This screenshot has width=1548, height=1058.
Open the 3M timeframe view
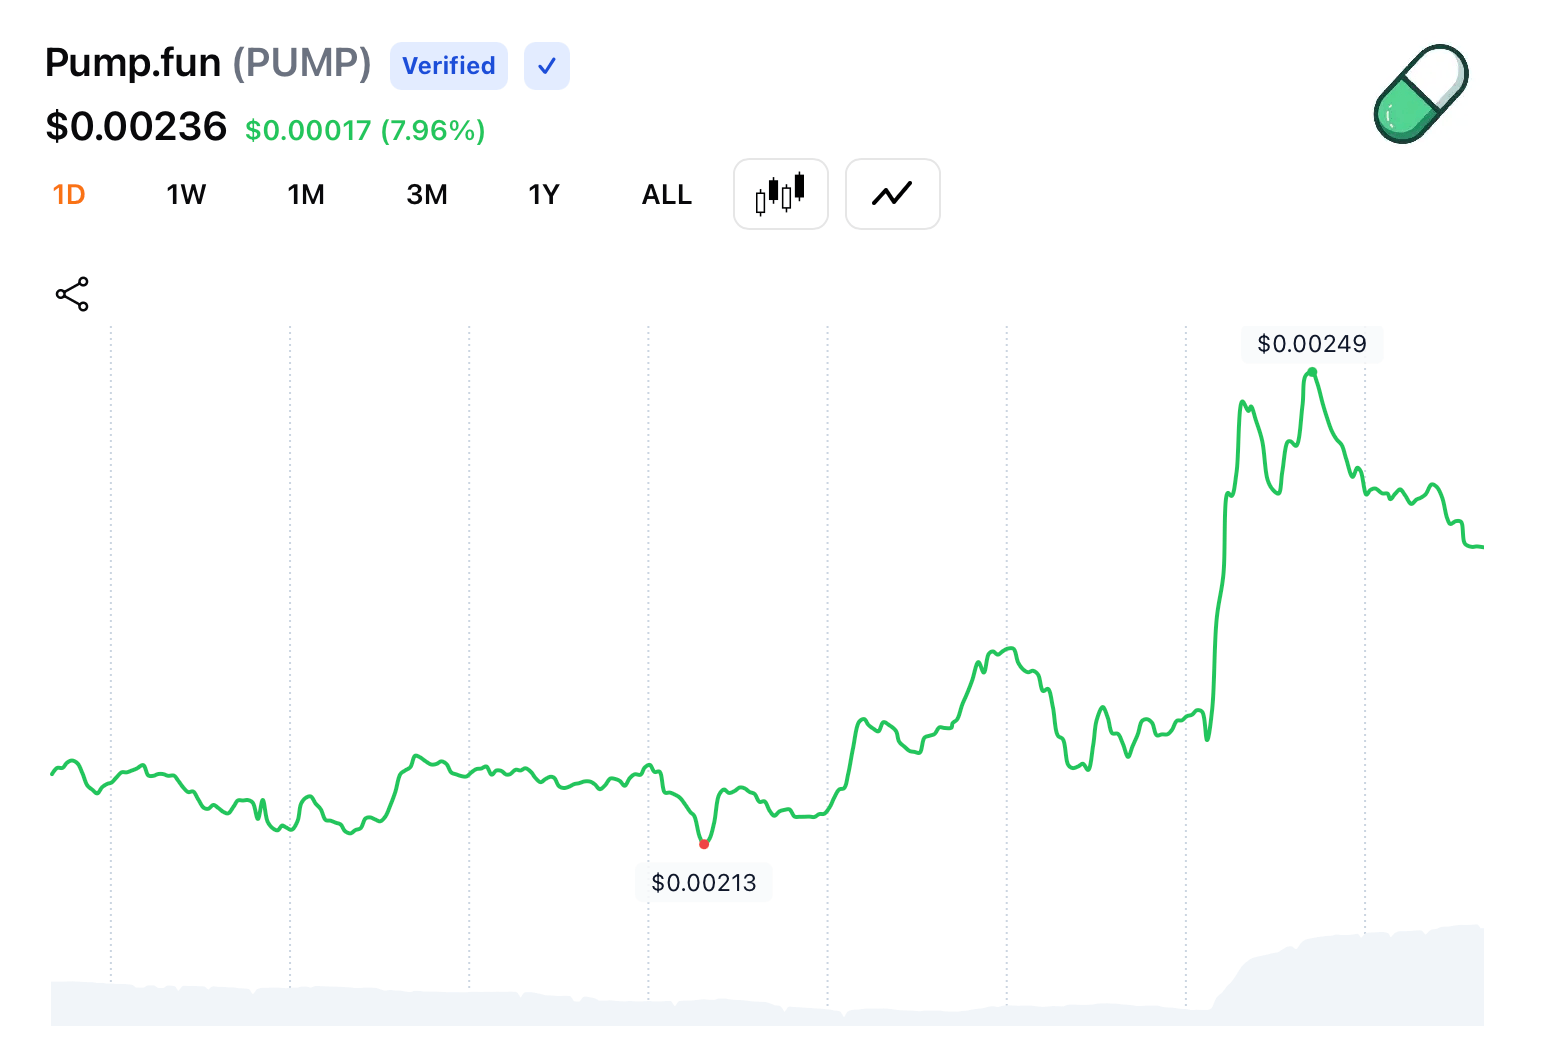427,194
